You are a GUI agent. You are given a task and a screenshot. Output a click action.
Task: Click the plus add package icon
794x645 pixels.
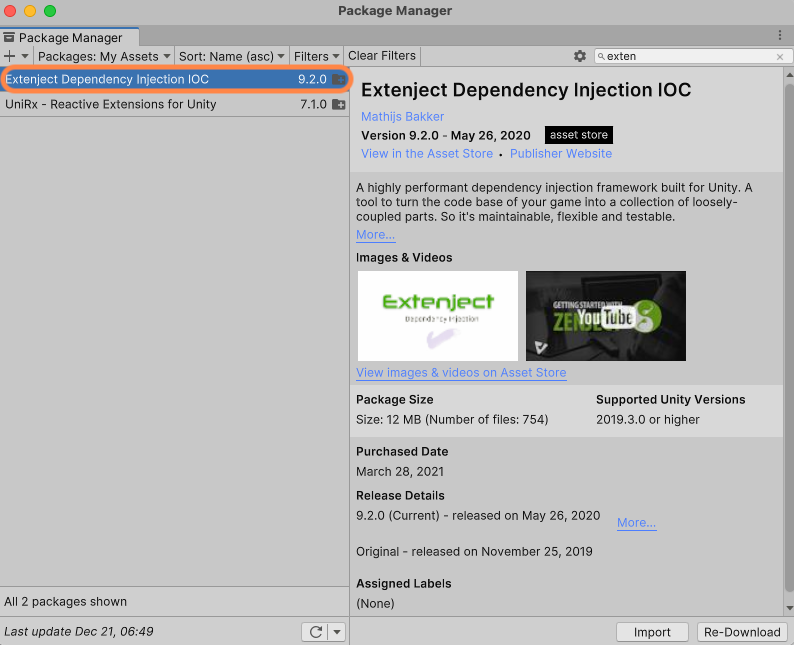pyautogui.click(x=10, y=56)
